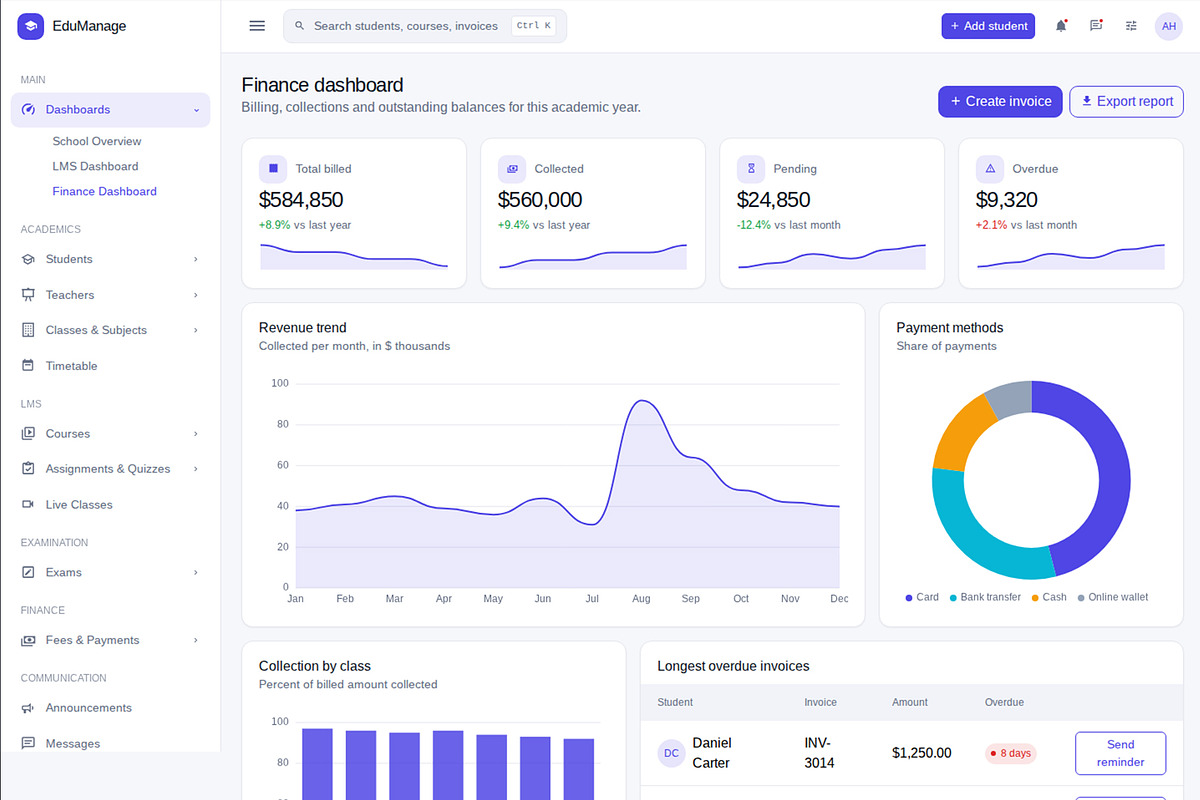Click the first bar in Collection by class
This screenshot has width=1200, height=800.
317,764
